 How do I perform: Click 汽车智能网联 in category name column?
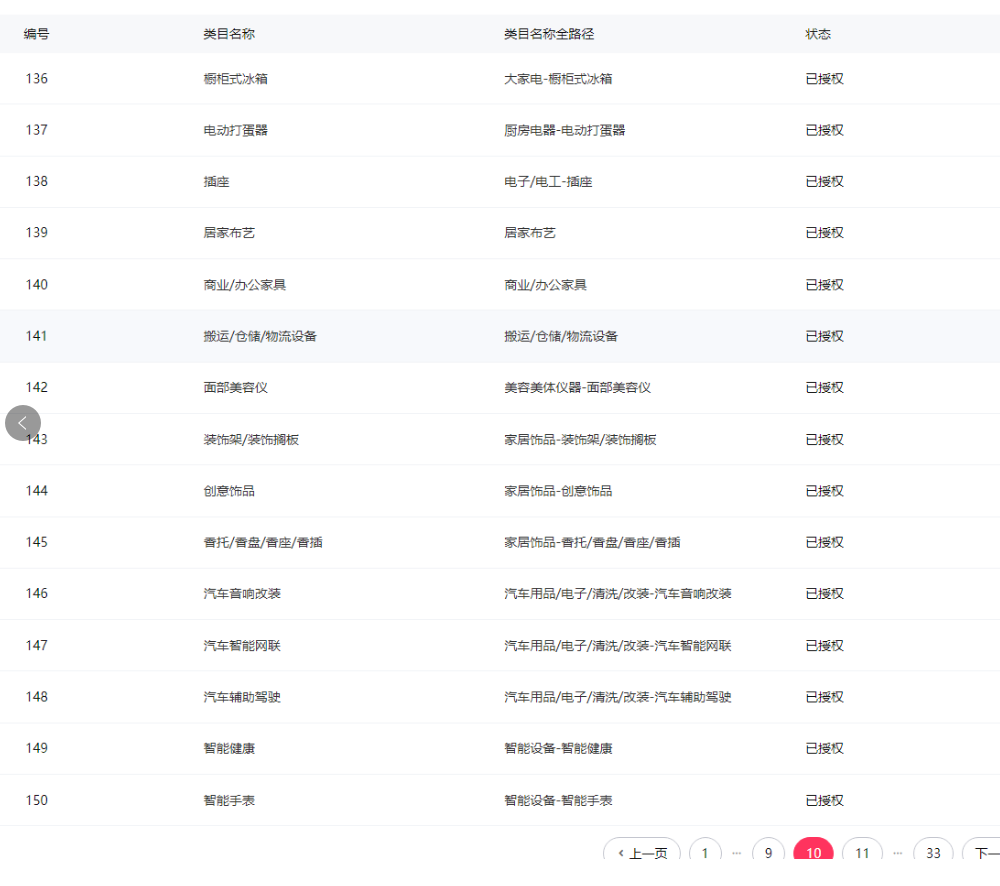click(242, 646)
